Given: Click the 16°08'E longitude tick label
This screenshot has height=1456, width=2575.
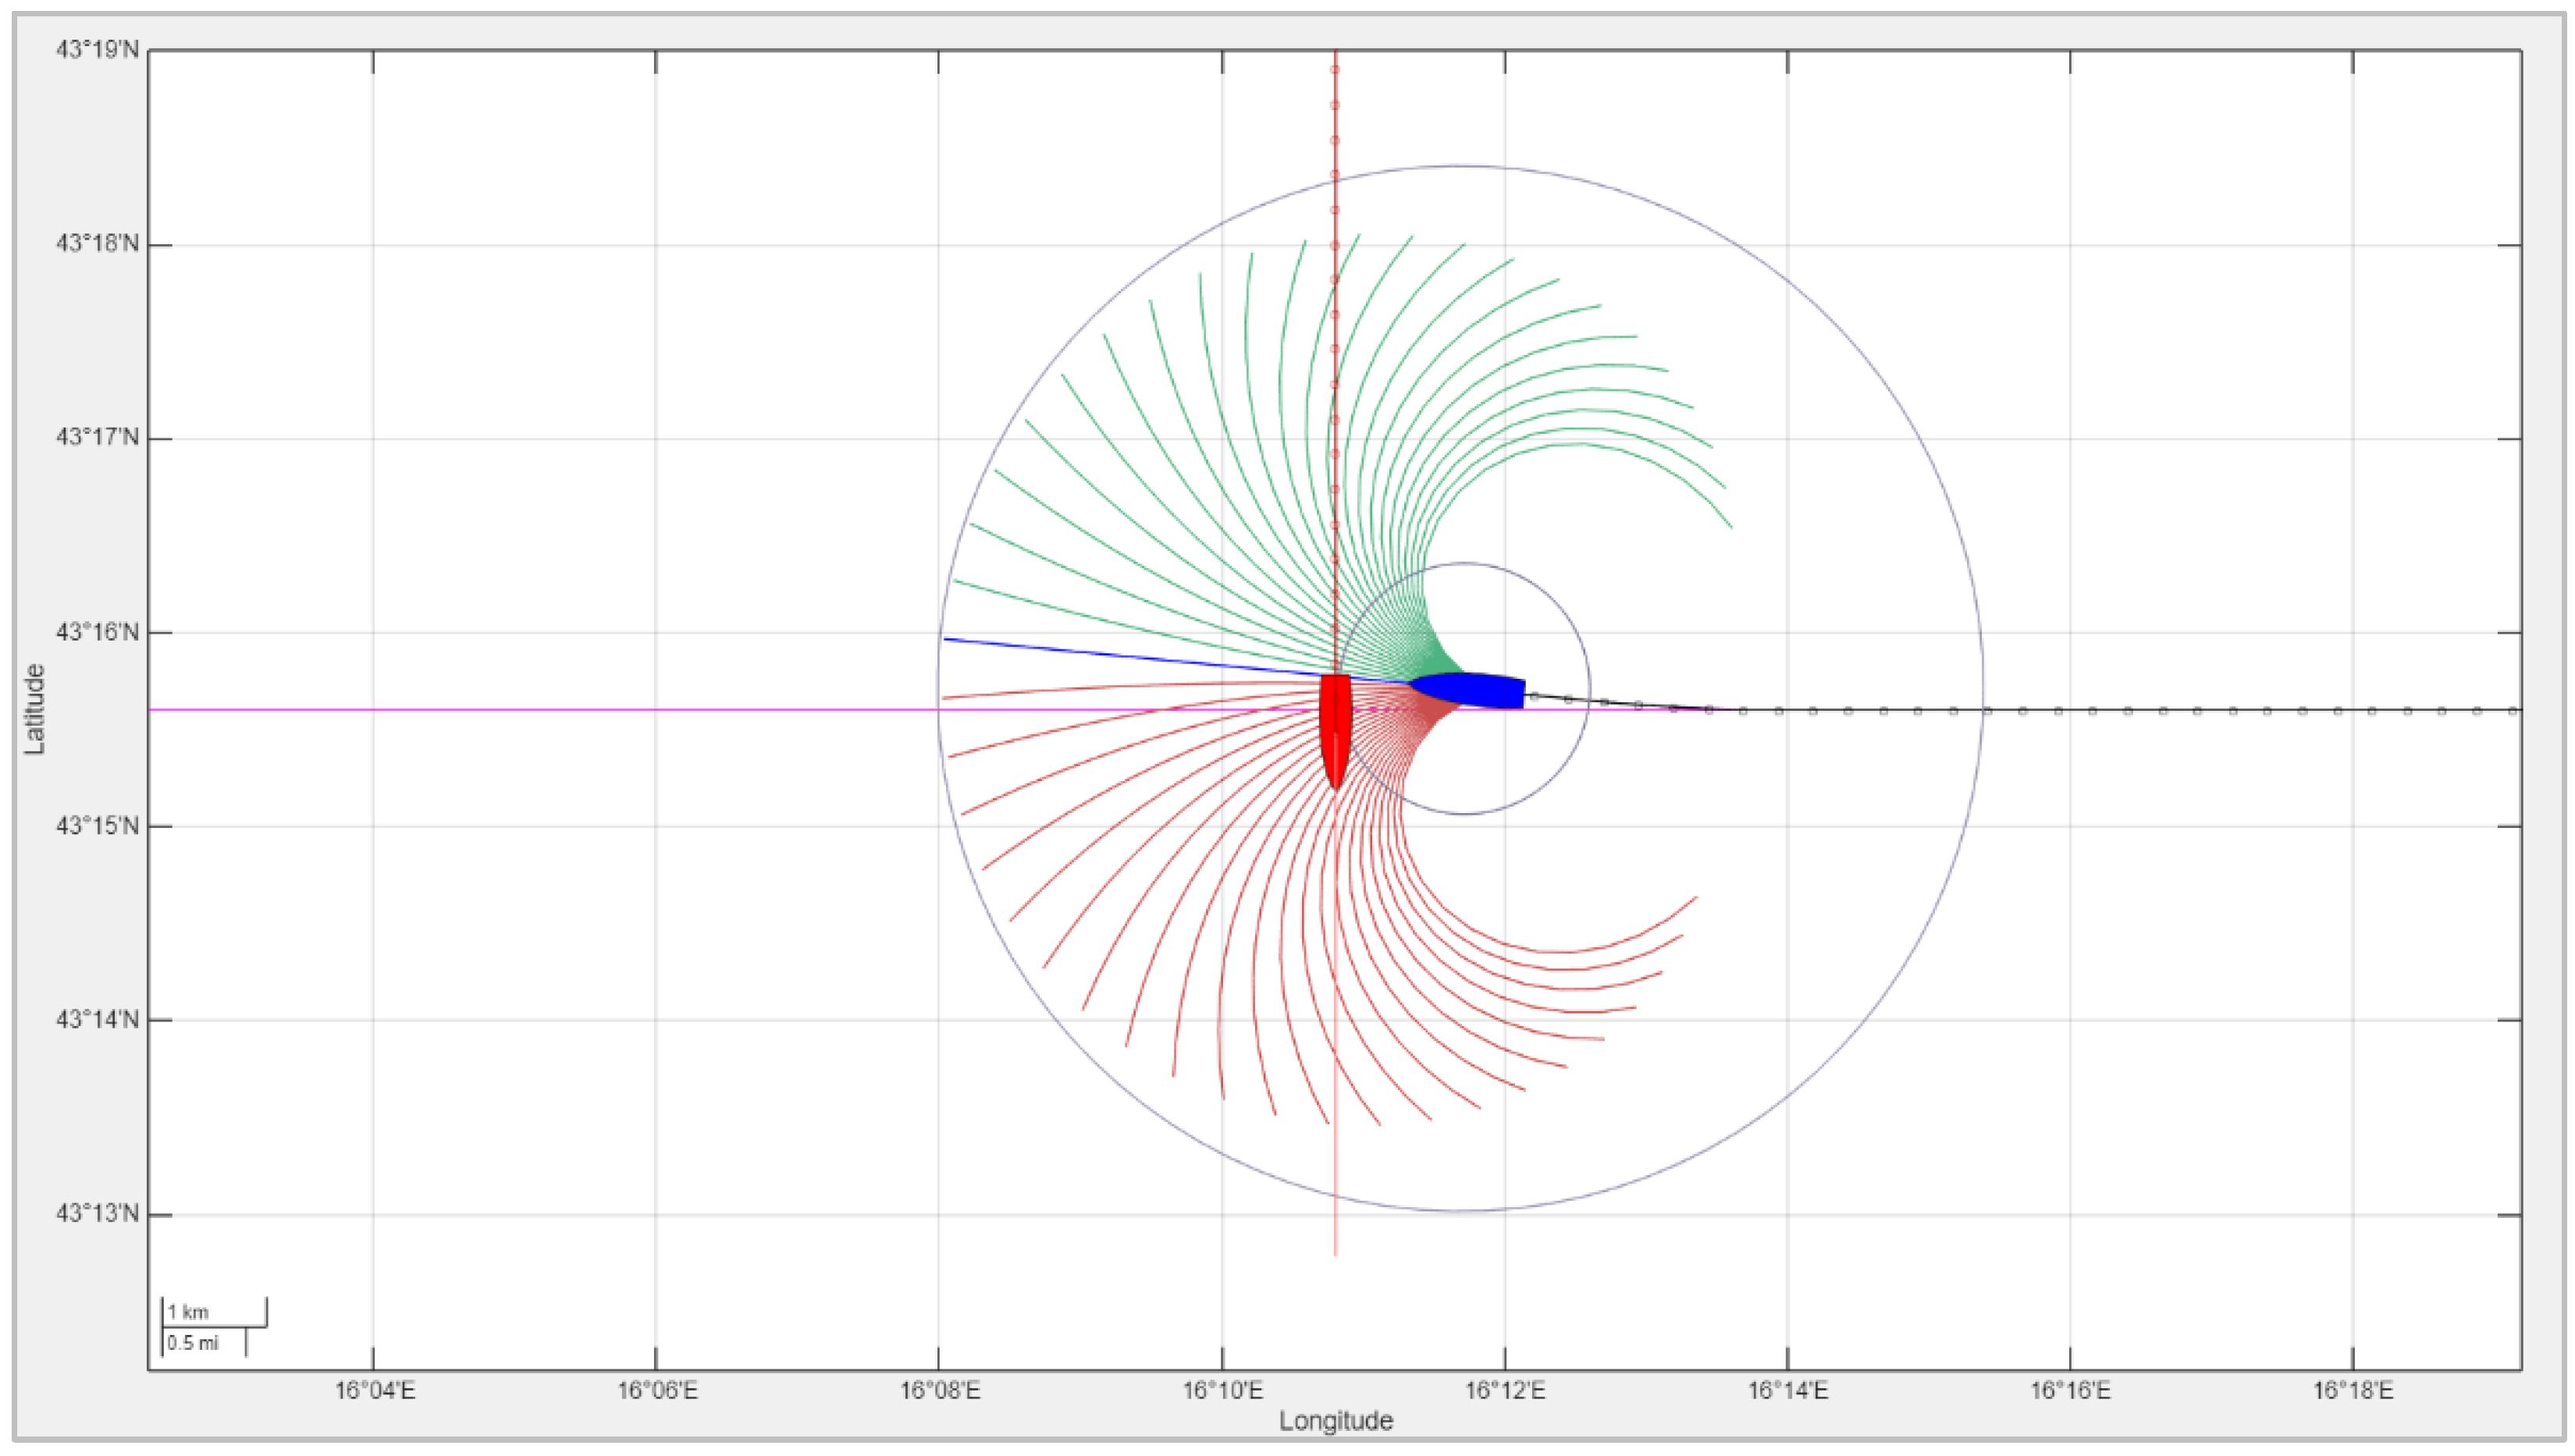Looking at the screenshot, I should 939,1391.
